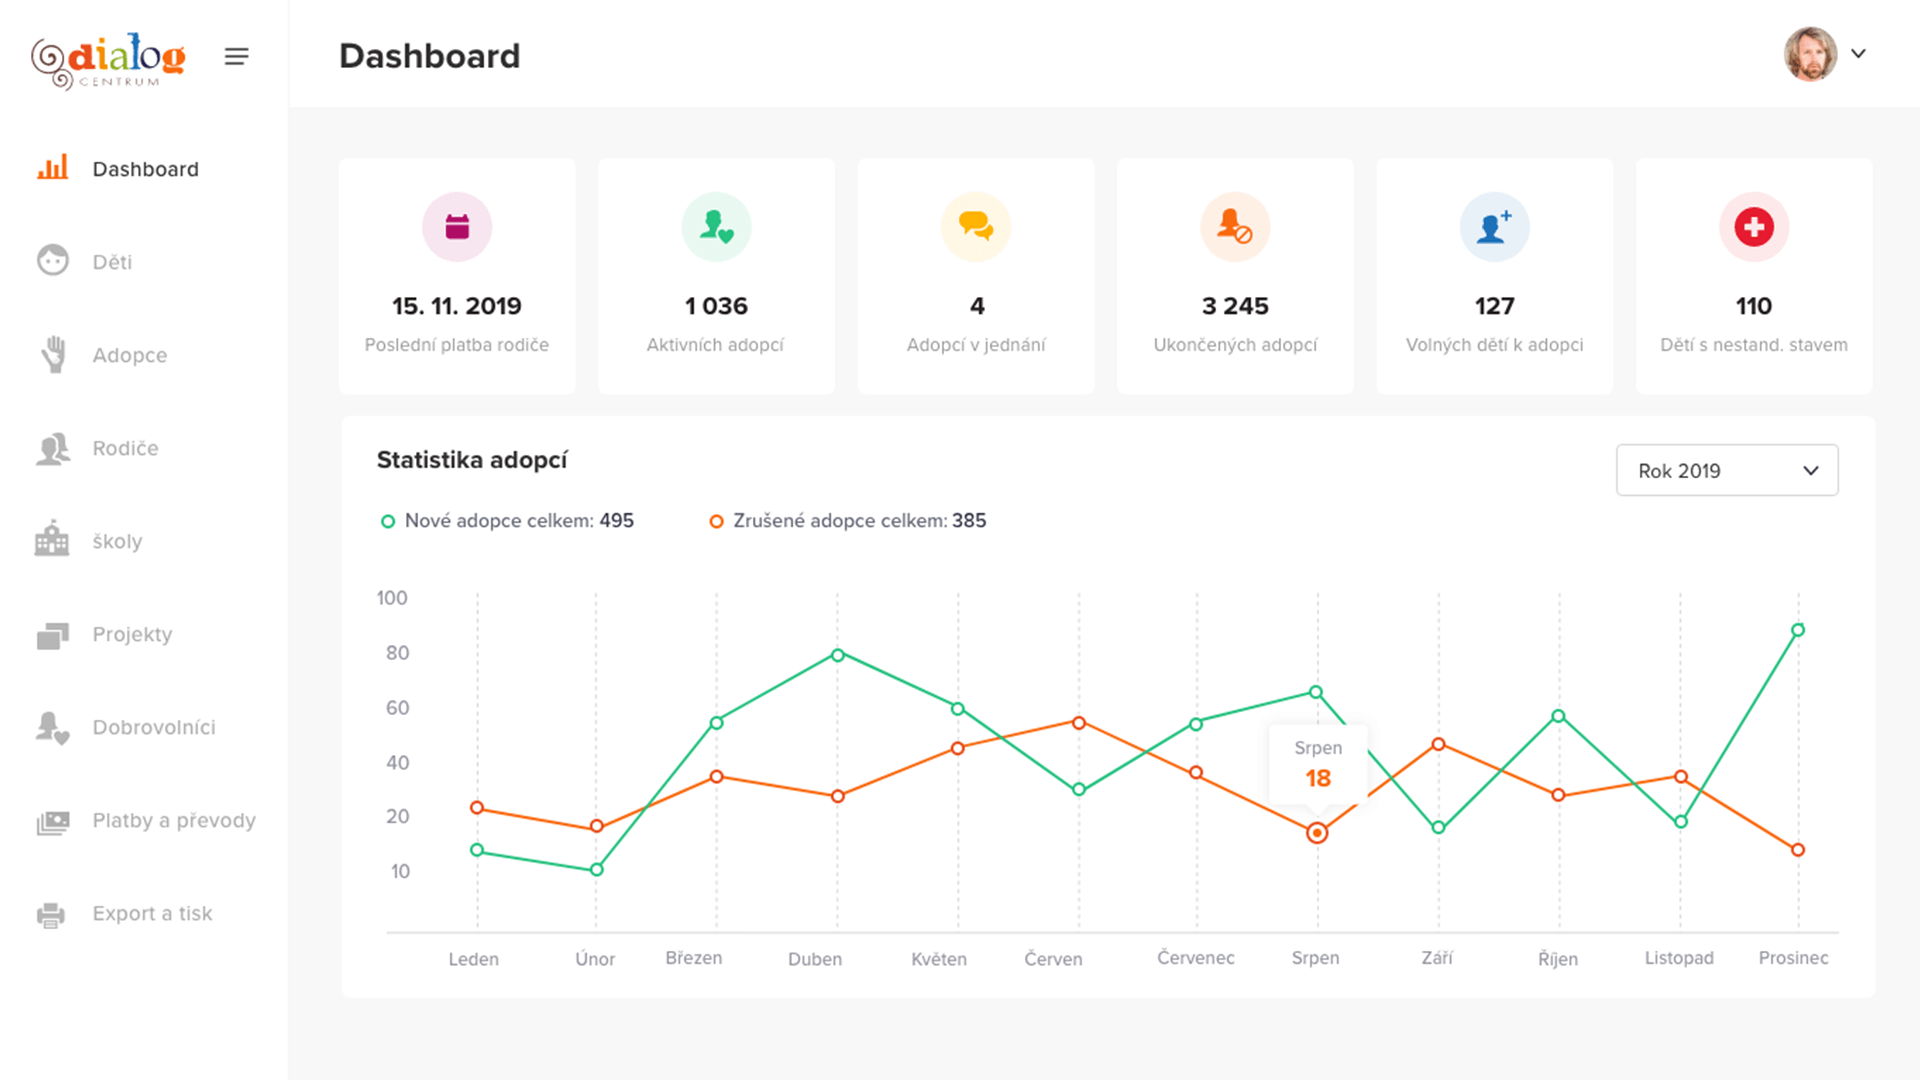Screen dimensions: 1920x1080
Task: Click the green Duben peak data point
Action: tap(838, 655)
